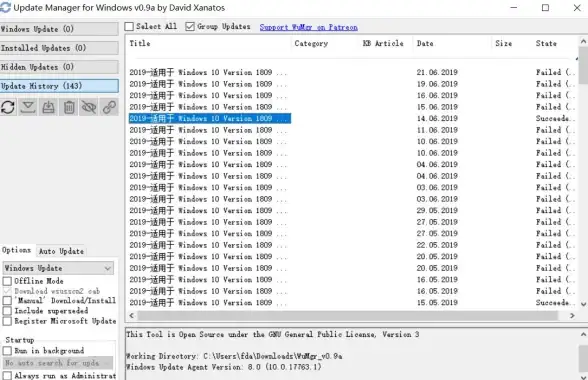Sort by the State column header
The image size is (588, 380).
(x=555, y=44)
